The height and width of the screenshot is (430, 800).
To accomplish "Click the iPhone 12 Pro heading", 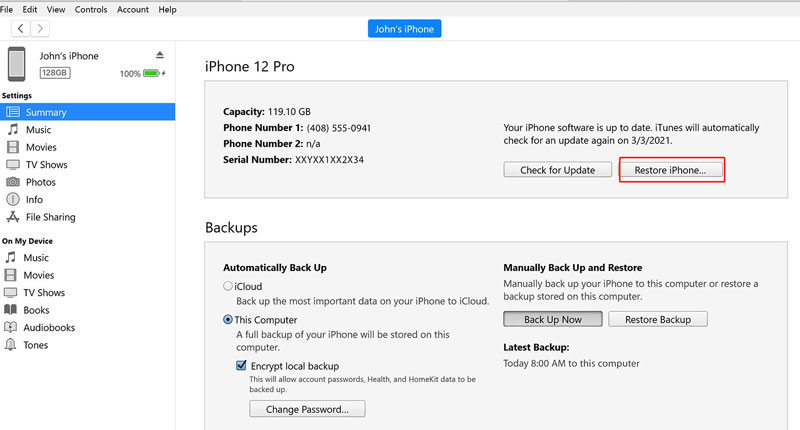I will pyautogui.click(x=249, y=66).
